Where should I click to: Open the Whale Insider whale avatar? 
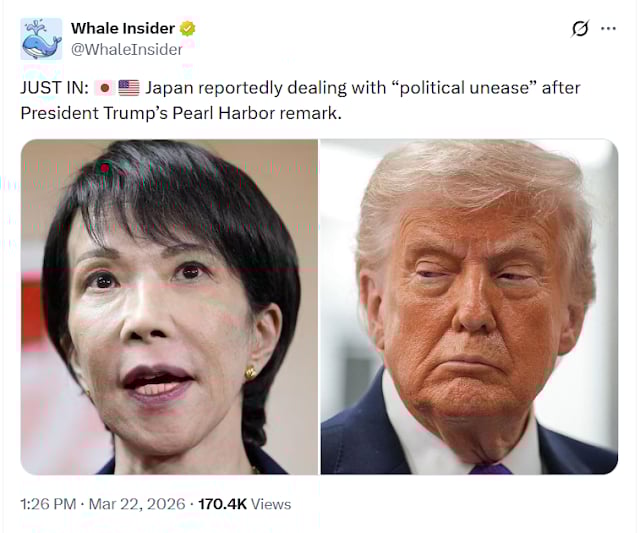(x=41, y=39)
